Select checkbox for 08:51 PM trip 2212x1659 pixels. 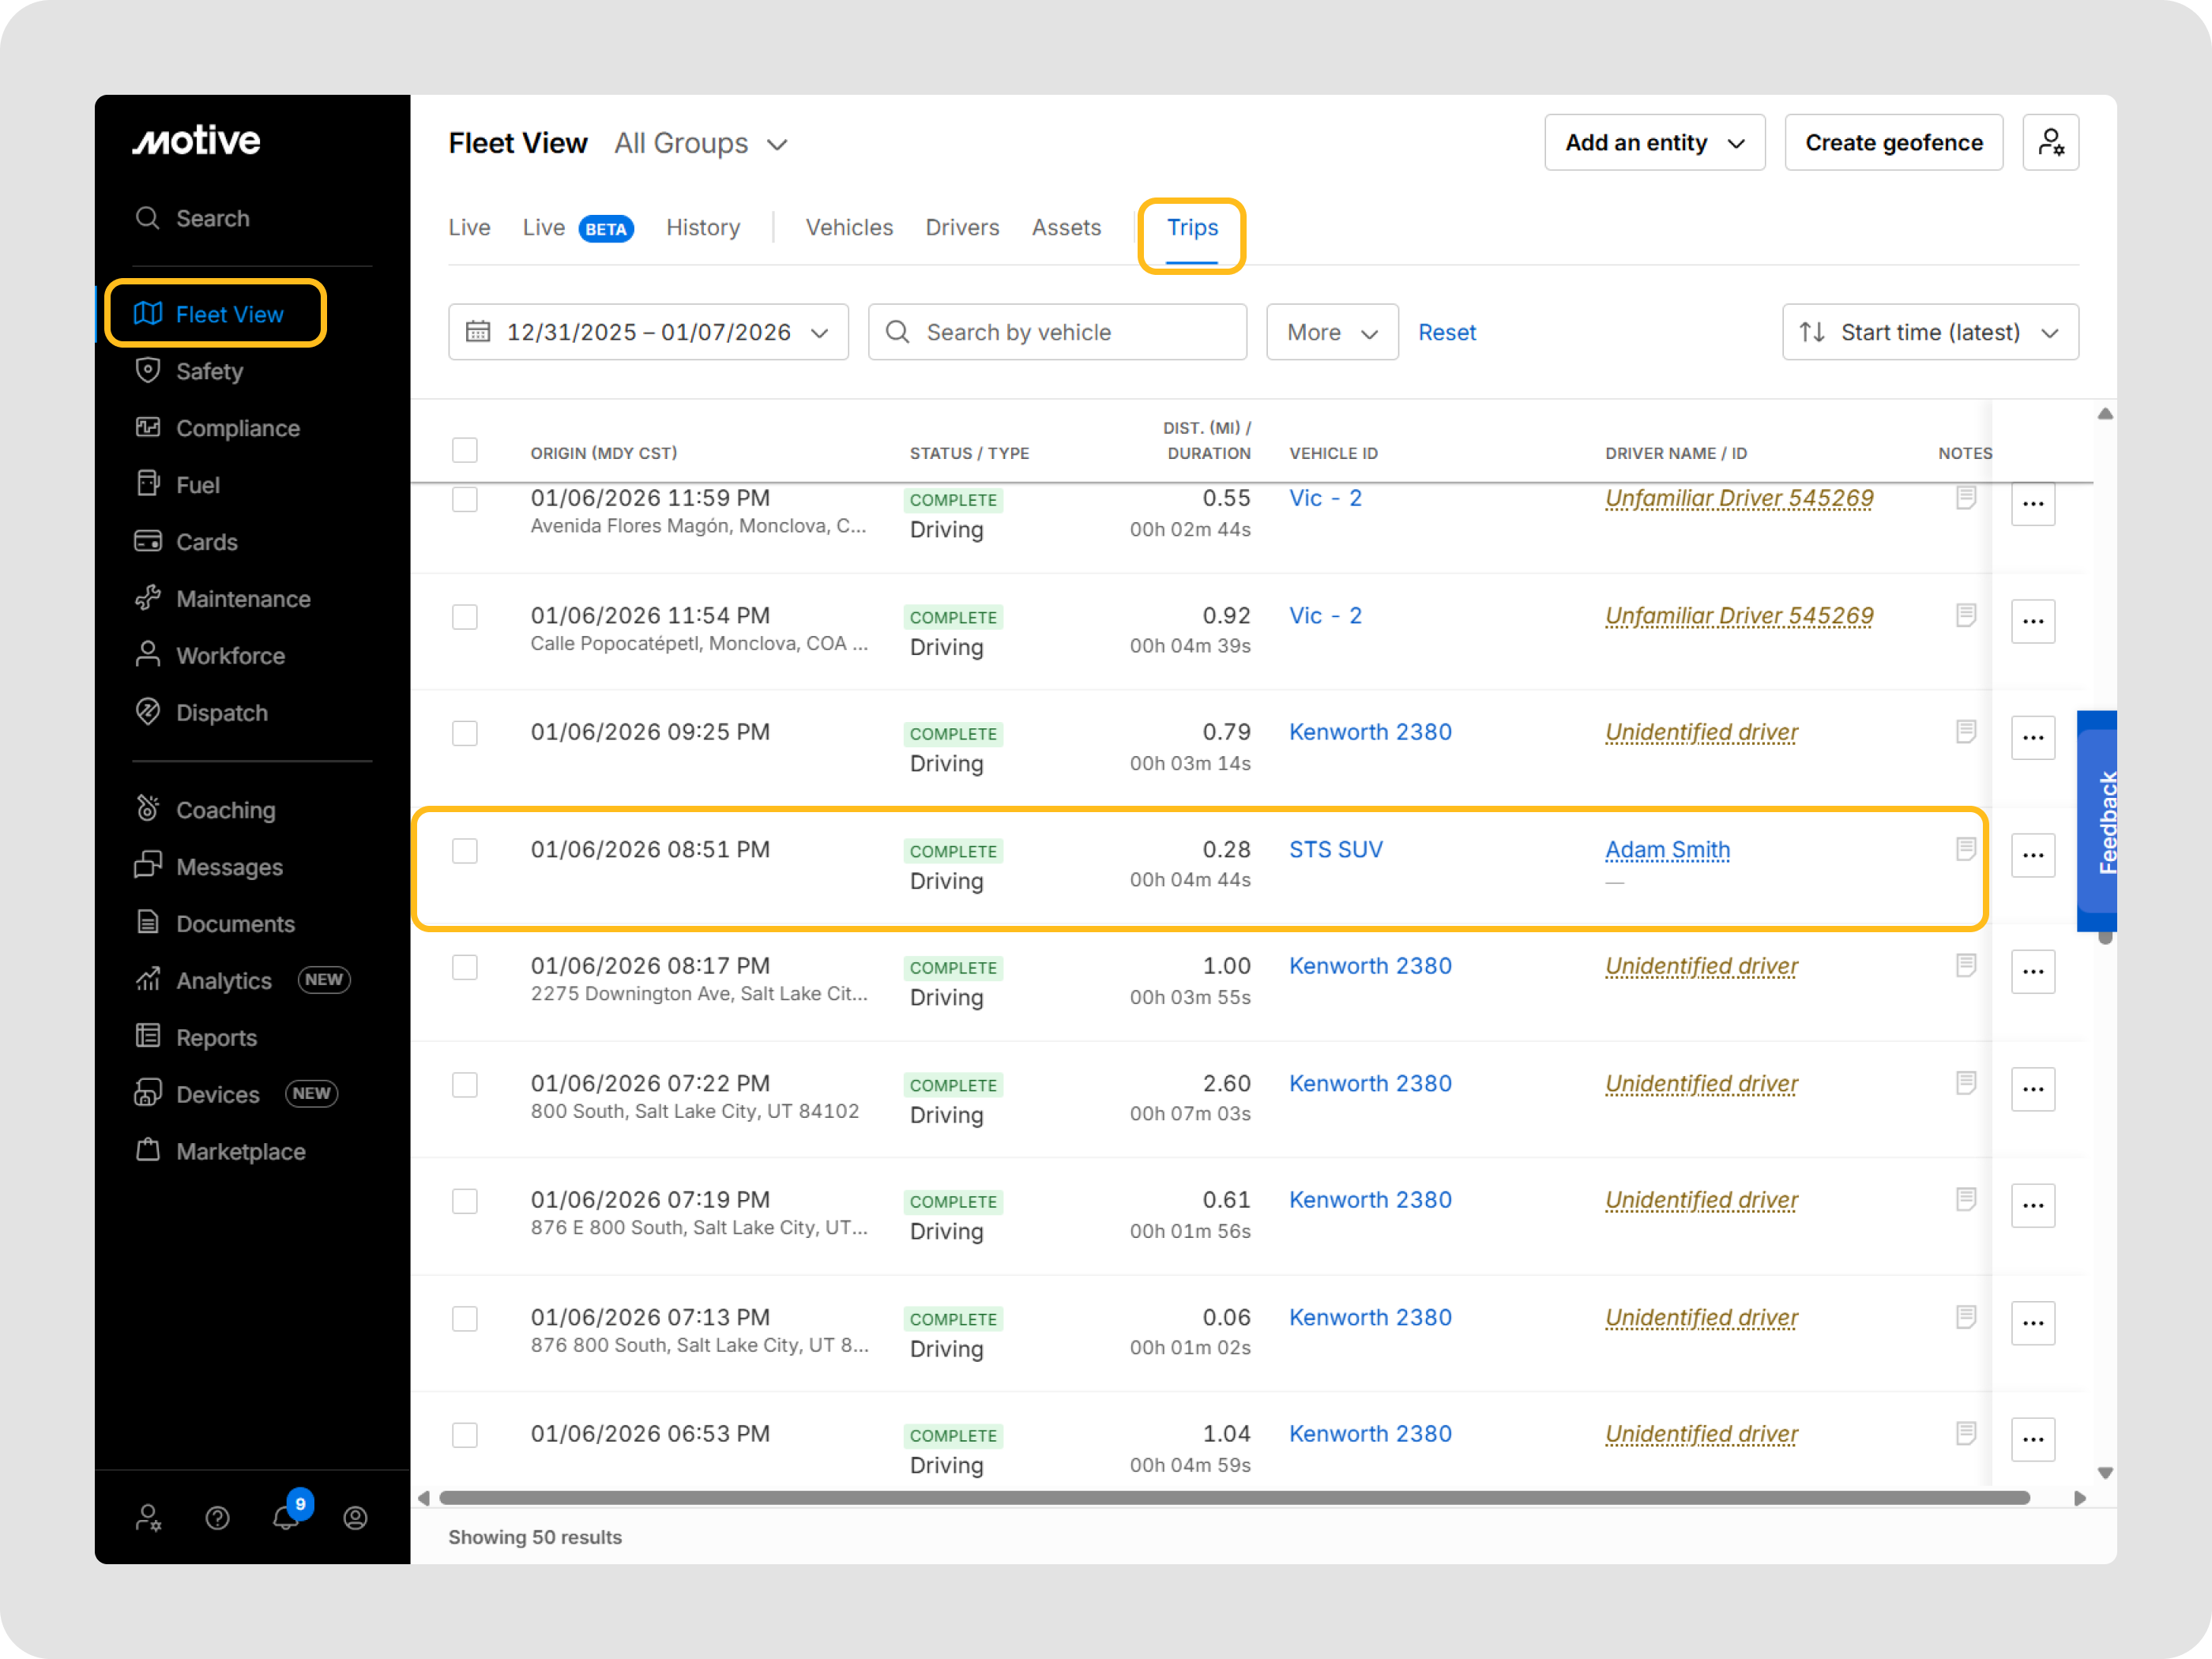pos(464,851)
